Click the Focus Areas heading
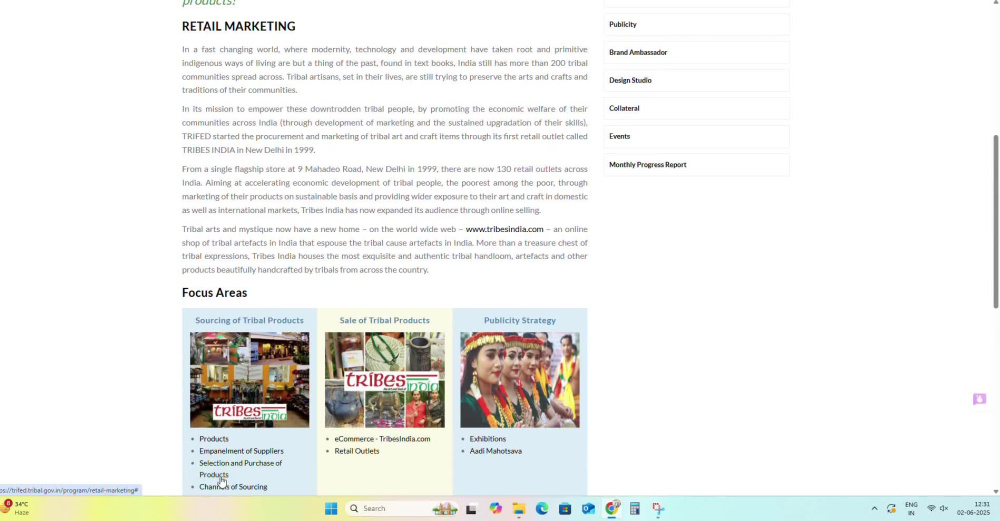Screen dimensions: 1000x521 (x=214, y=293)
